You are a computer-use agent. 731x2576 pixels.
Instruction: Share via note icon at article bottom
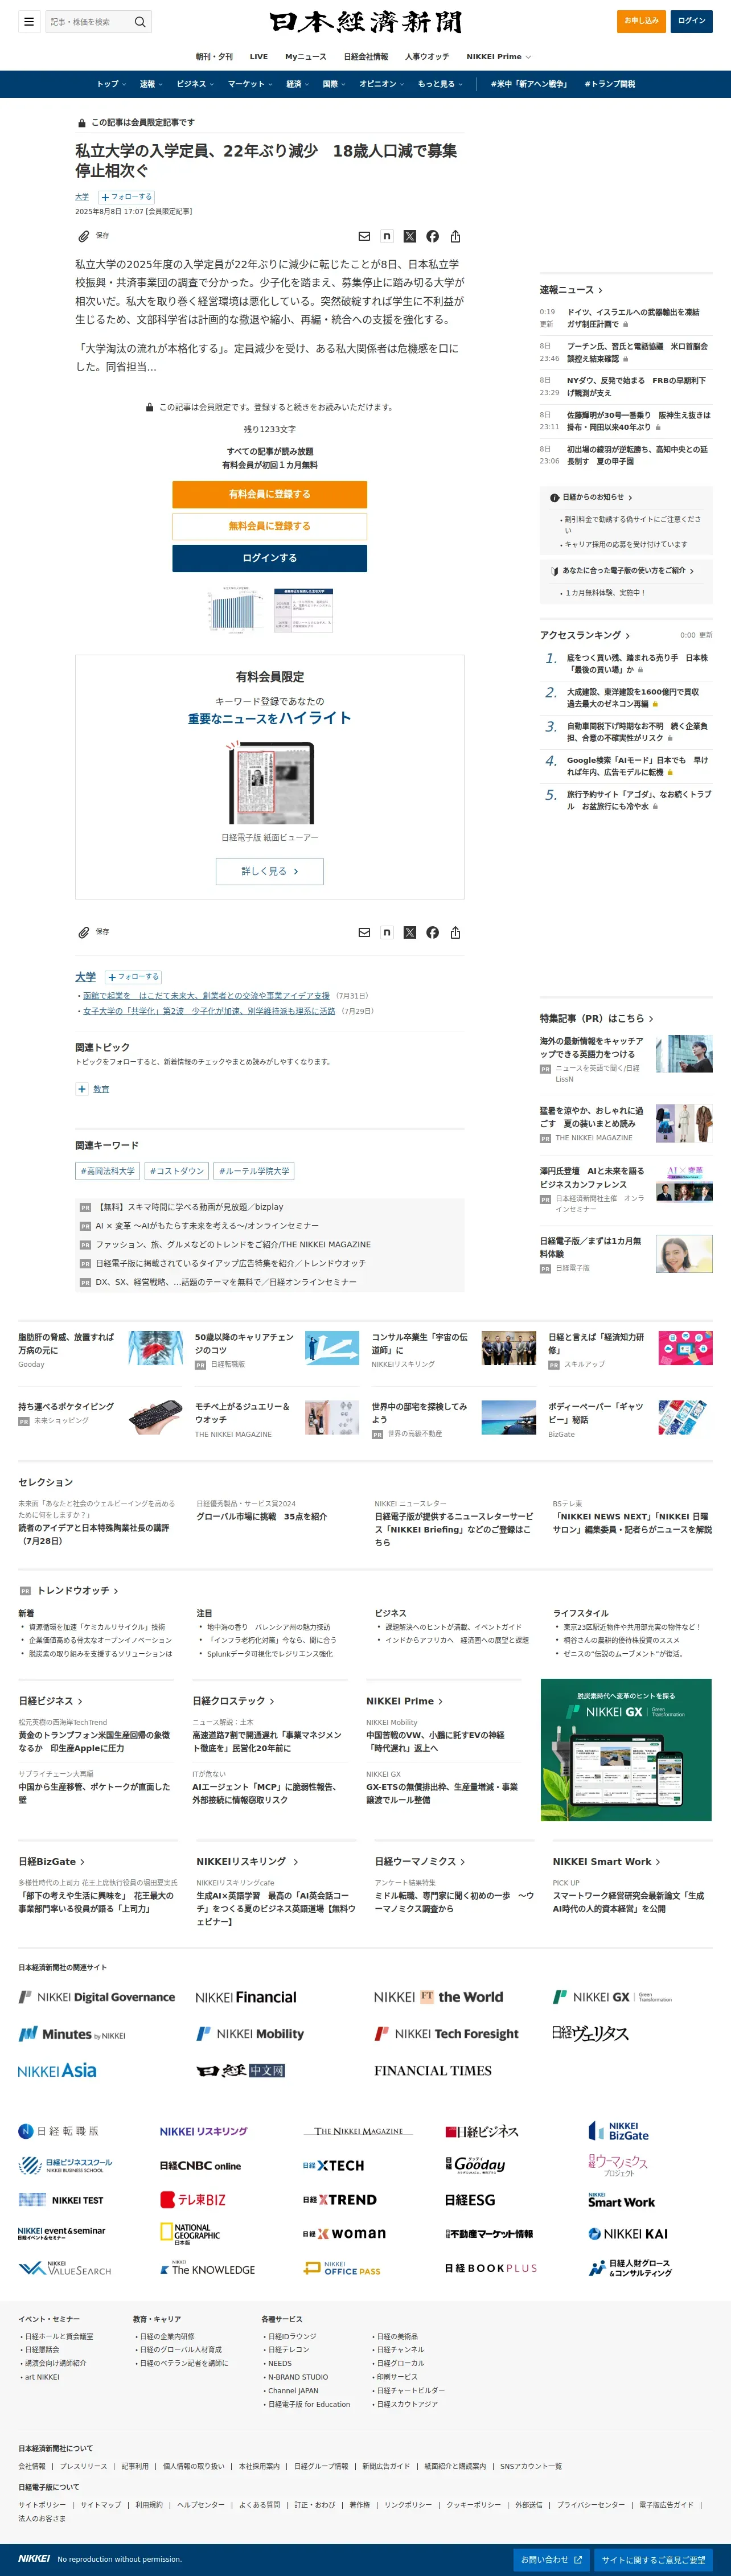click(x=387, y=932)
